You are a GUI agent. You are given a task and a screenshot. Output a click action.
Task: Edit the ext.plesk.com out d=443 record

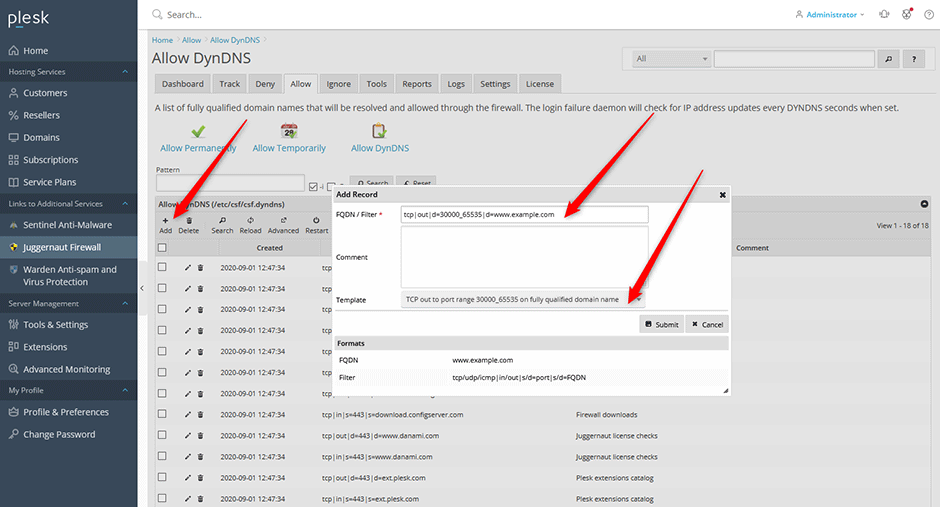click(188, 478)
